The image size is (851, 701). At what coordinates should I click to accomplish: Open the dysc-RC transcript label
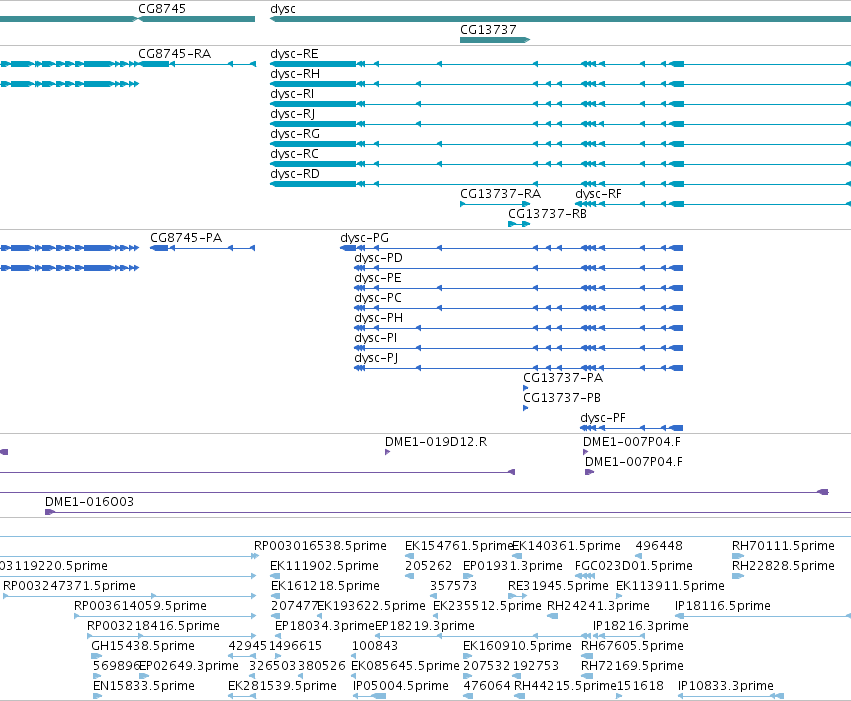click(294, 154)
